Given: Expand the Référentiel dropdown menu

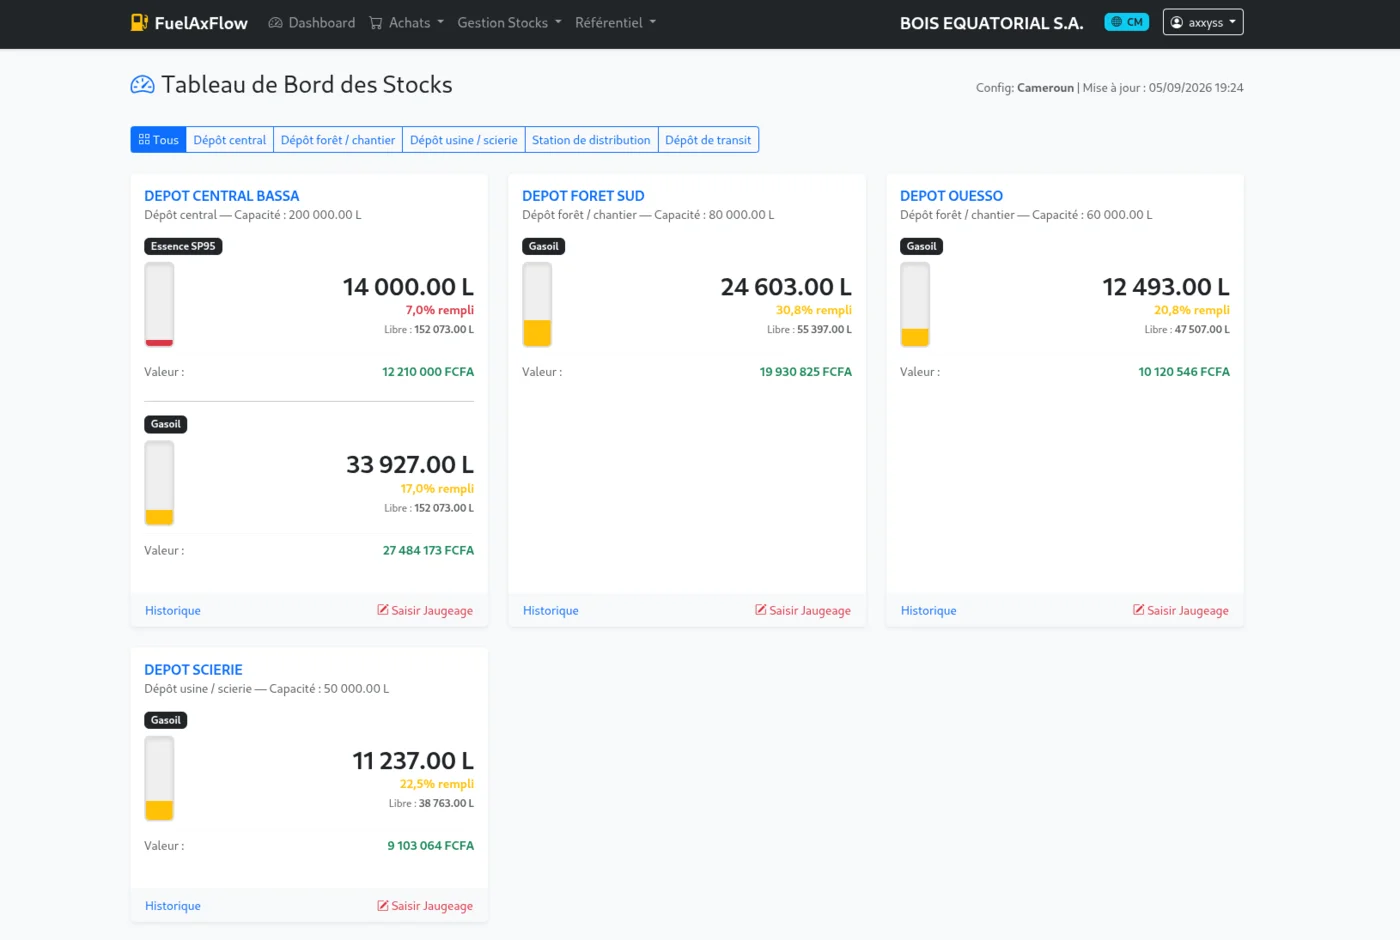Looking at the screenshot, I should [615, 23].
